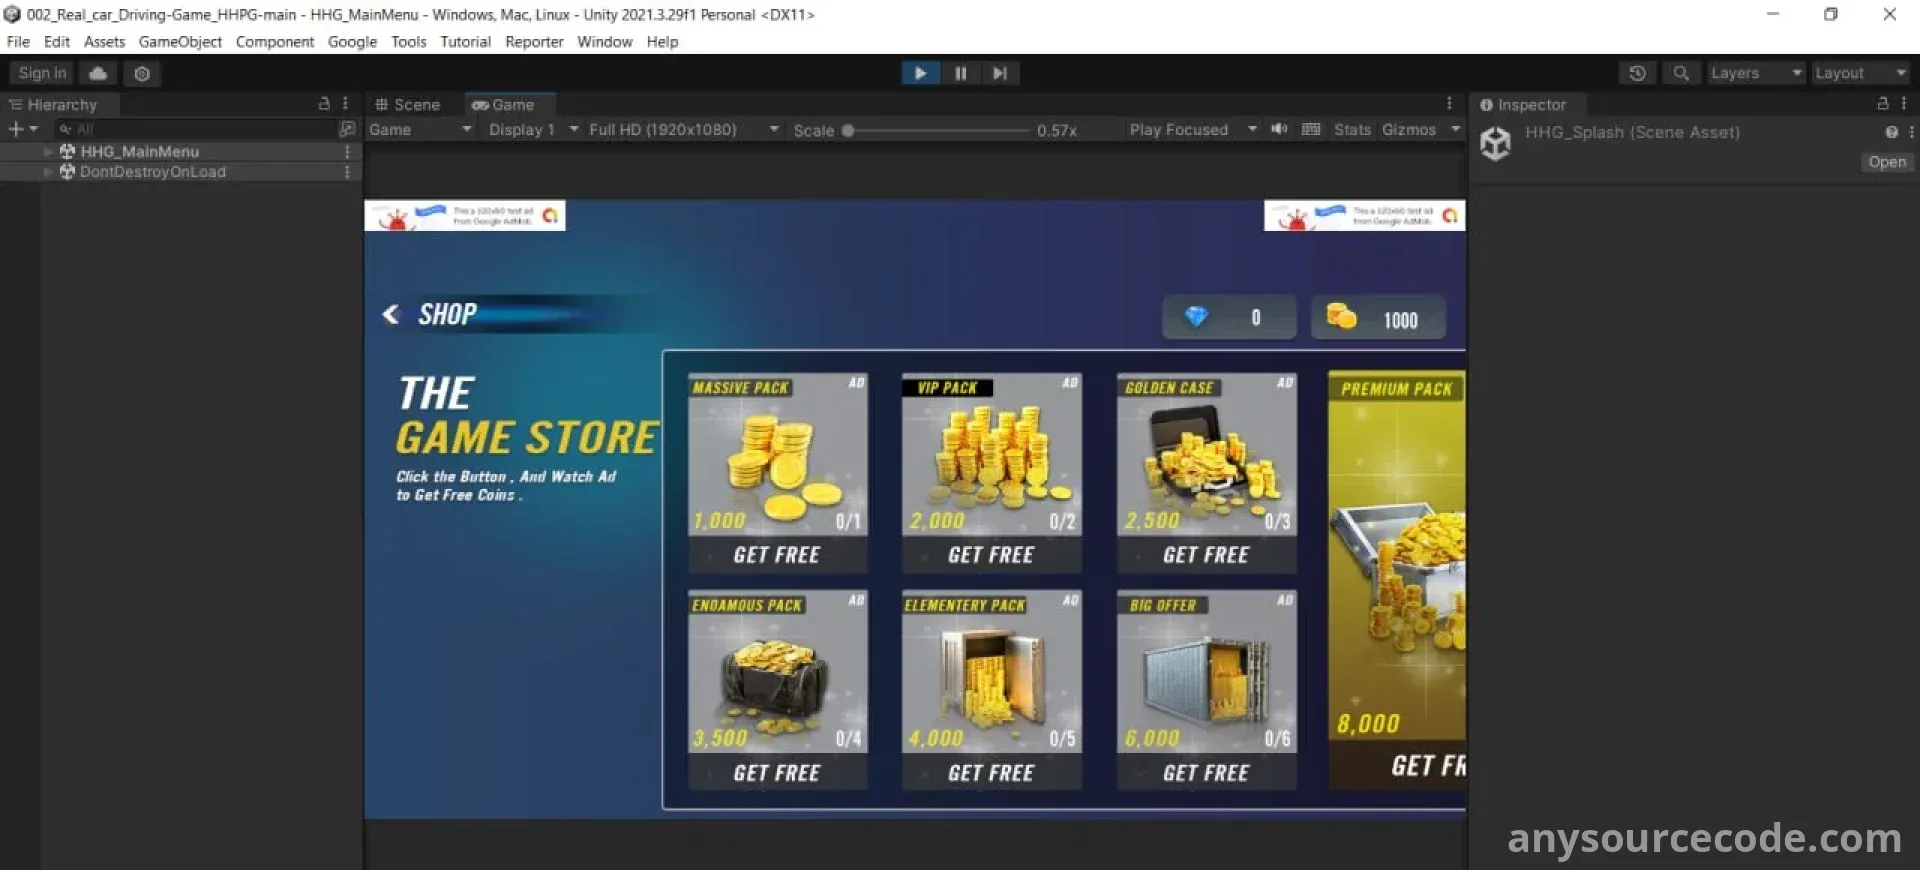Screen dimensions: 1920x870
Task: Click the Open button in the Inspector
Action: point(1887,162)
